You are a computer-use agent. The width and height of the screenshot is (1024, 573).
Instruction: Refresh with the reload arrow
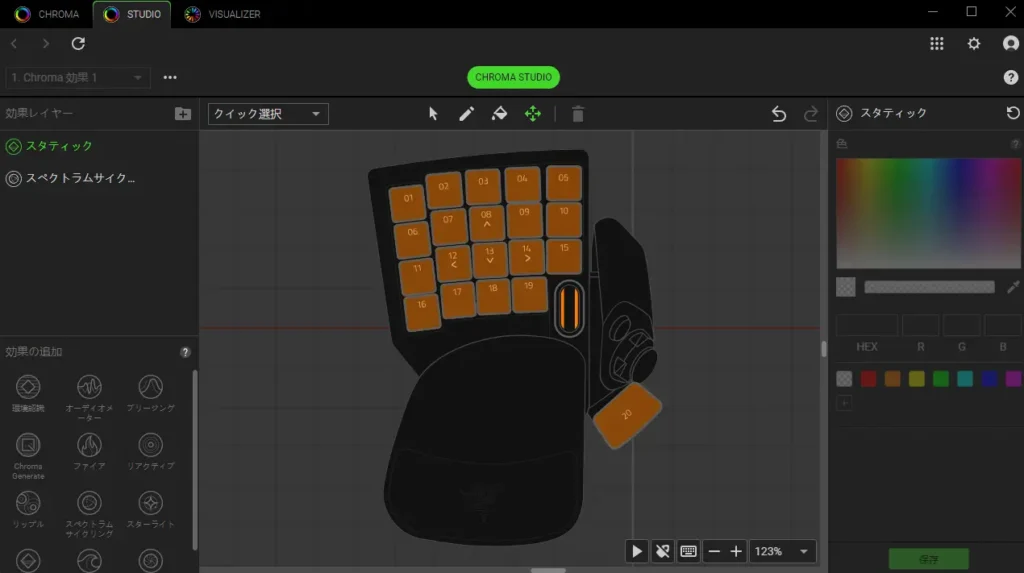point(78,43)
